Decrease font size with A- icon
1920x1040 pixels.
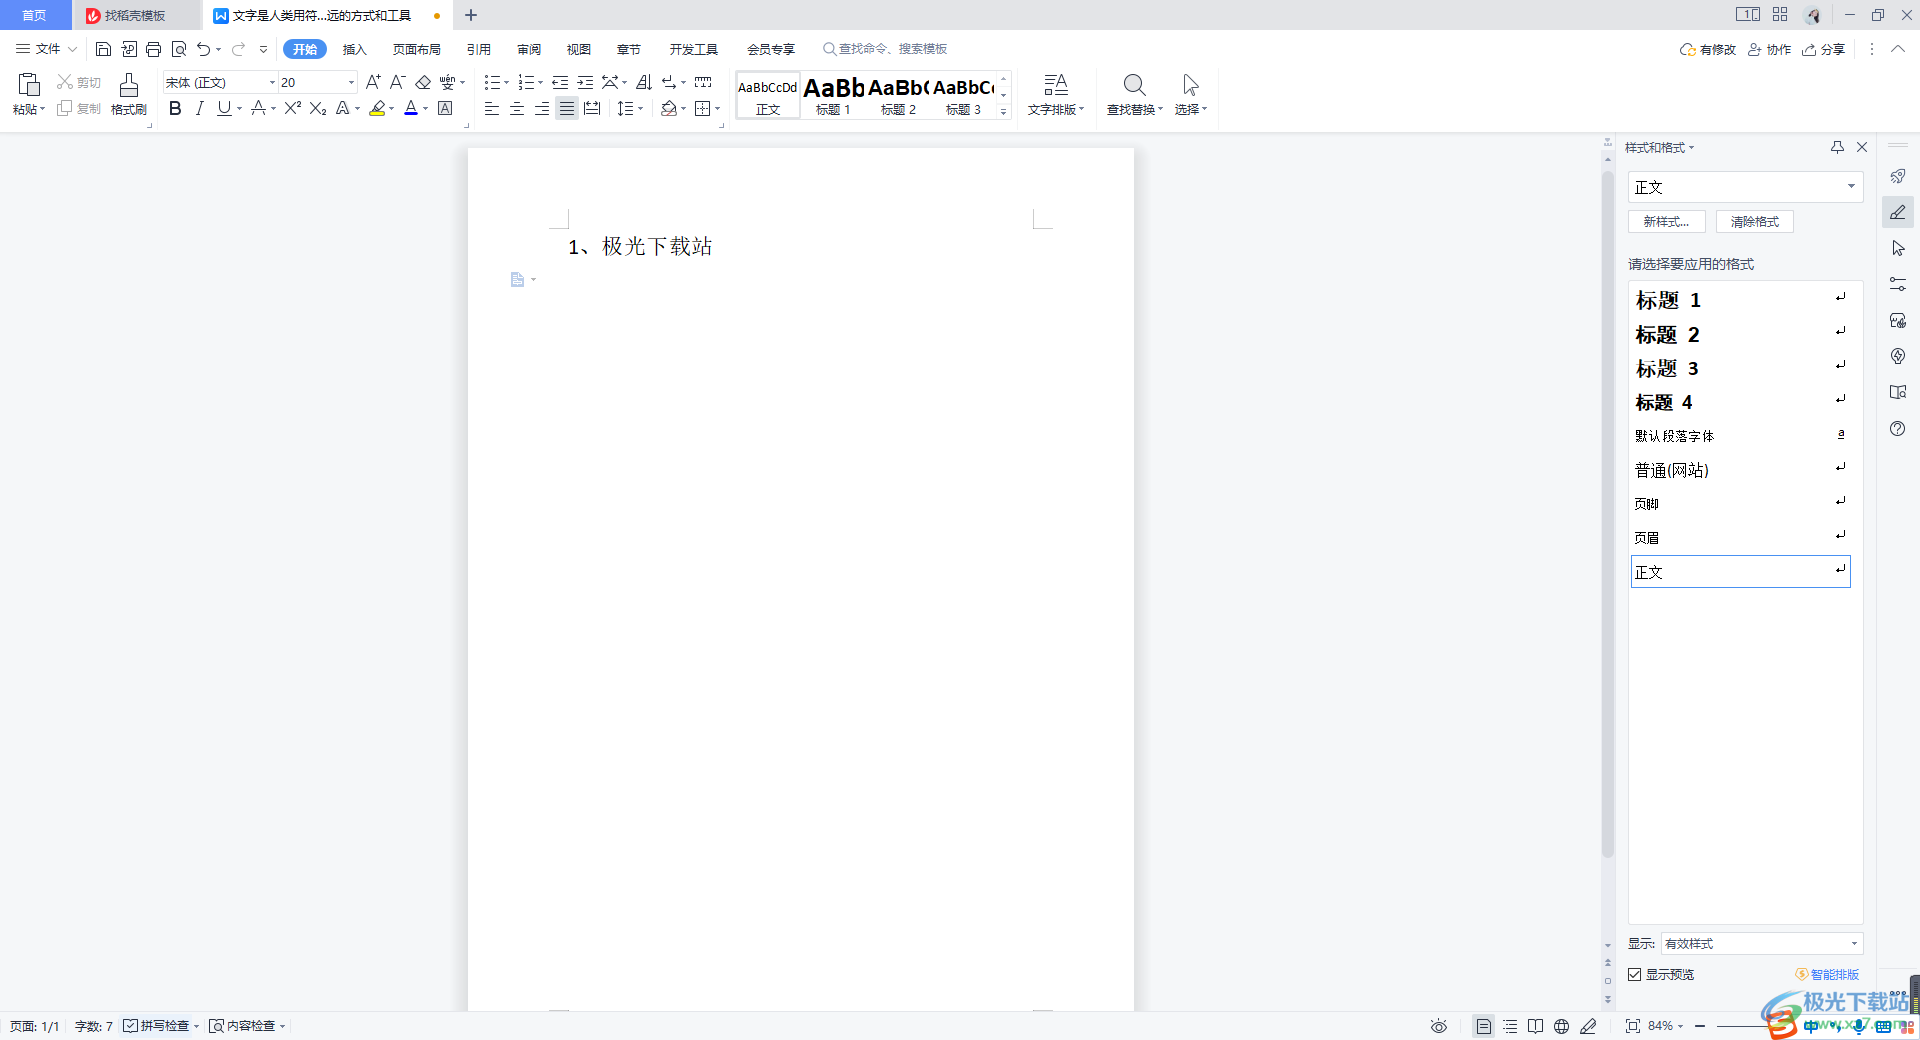397,82
